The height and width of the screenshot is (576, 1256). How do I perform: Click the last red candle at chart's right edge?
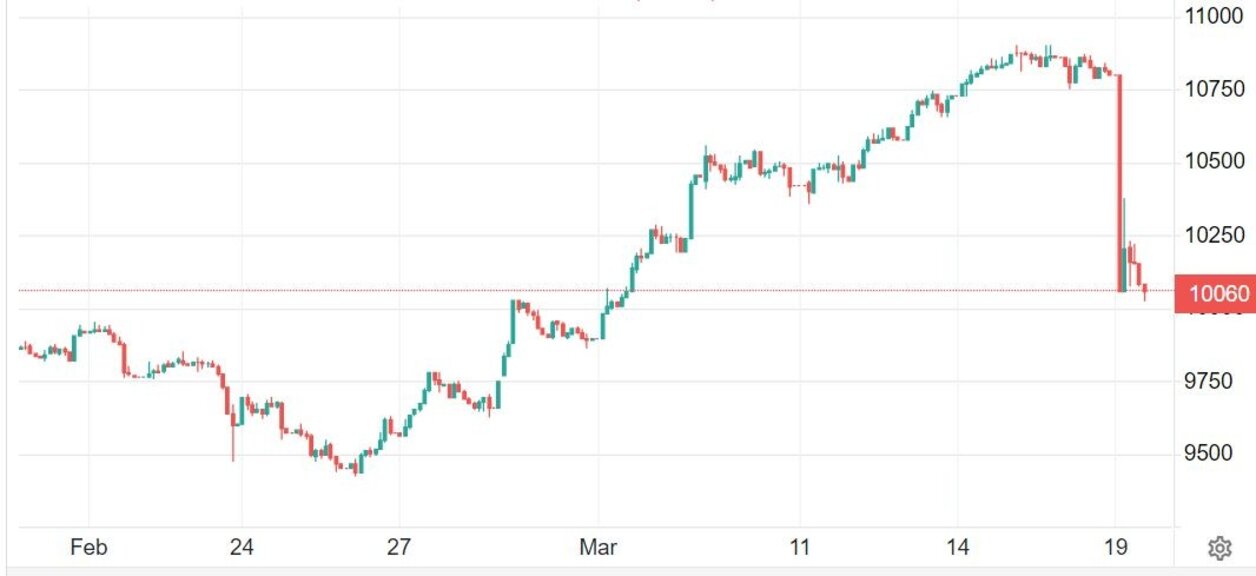pyautogui.click(x=1144, y=289)
